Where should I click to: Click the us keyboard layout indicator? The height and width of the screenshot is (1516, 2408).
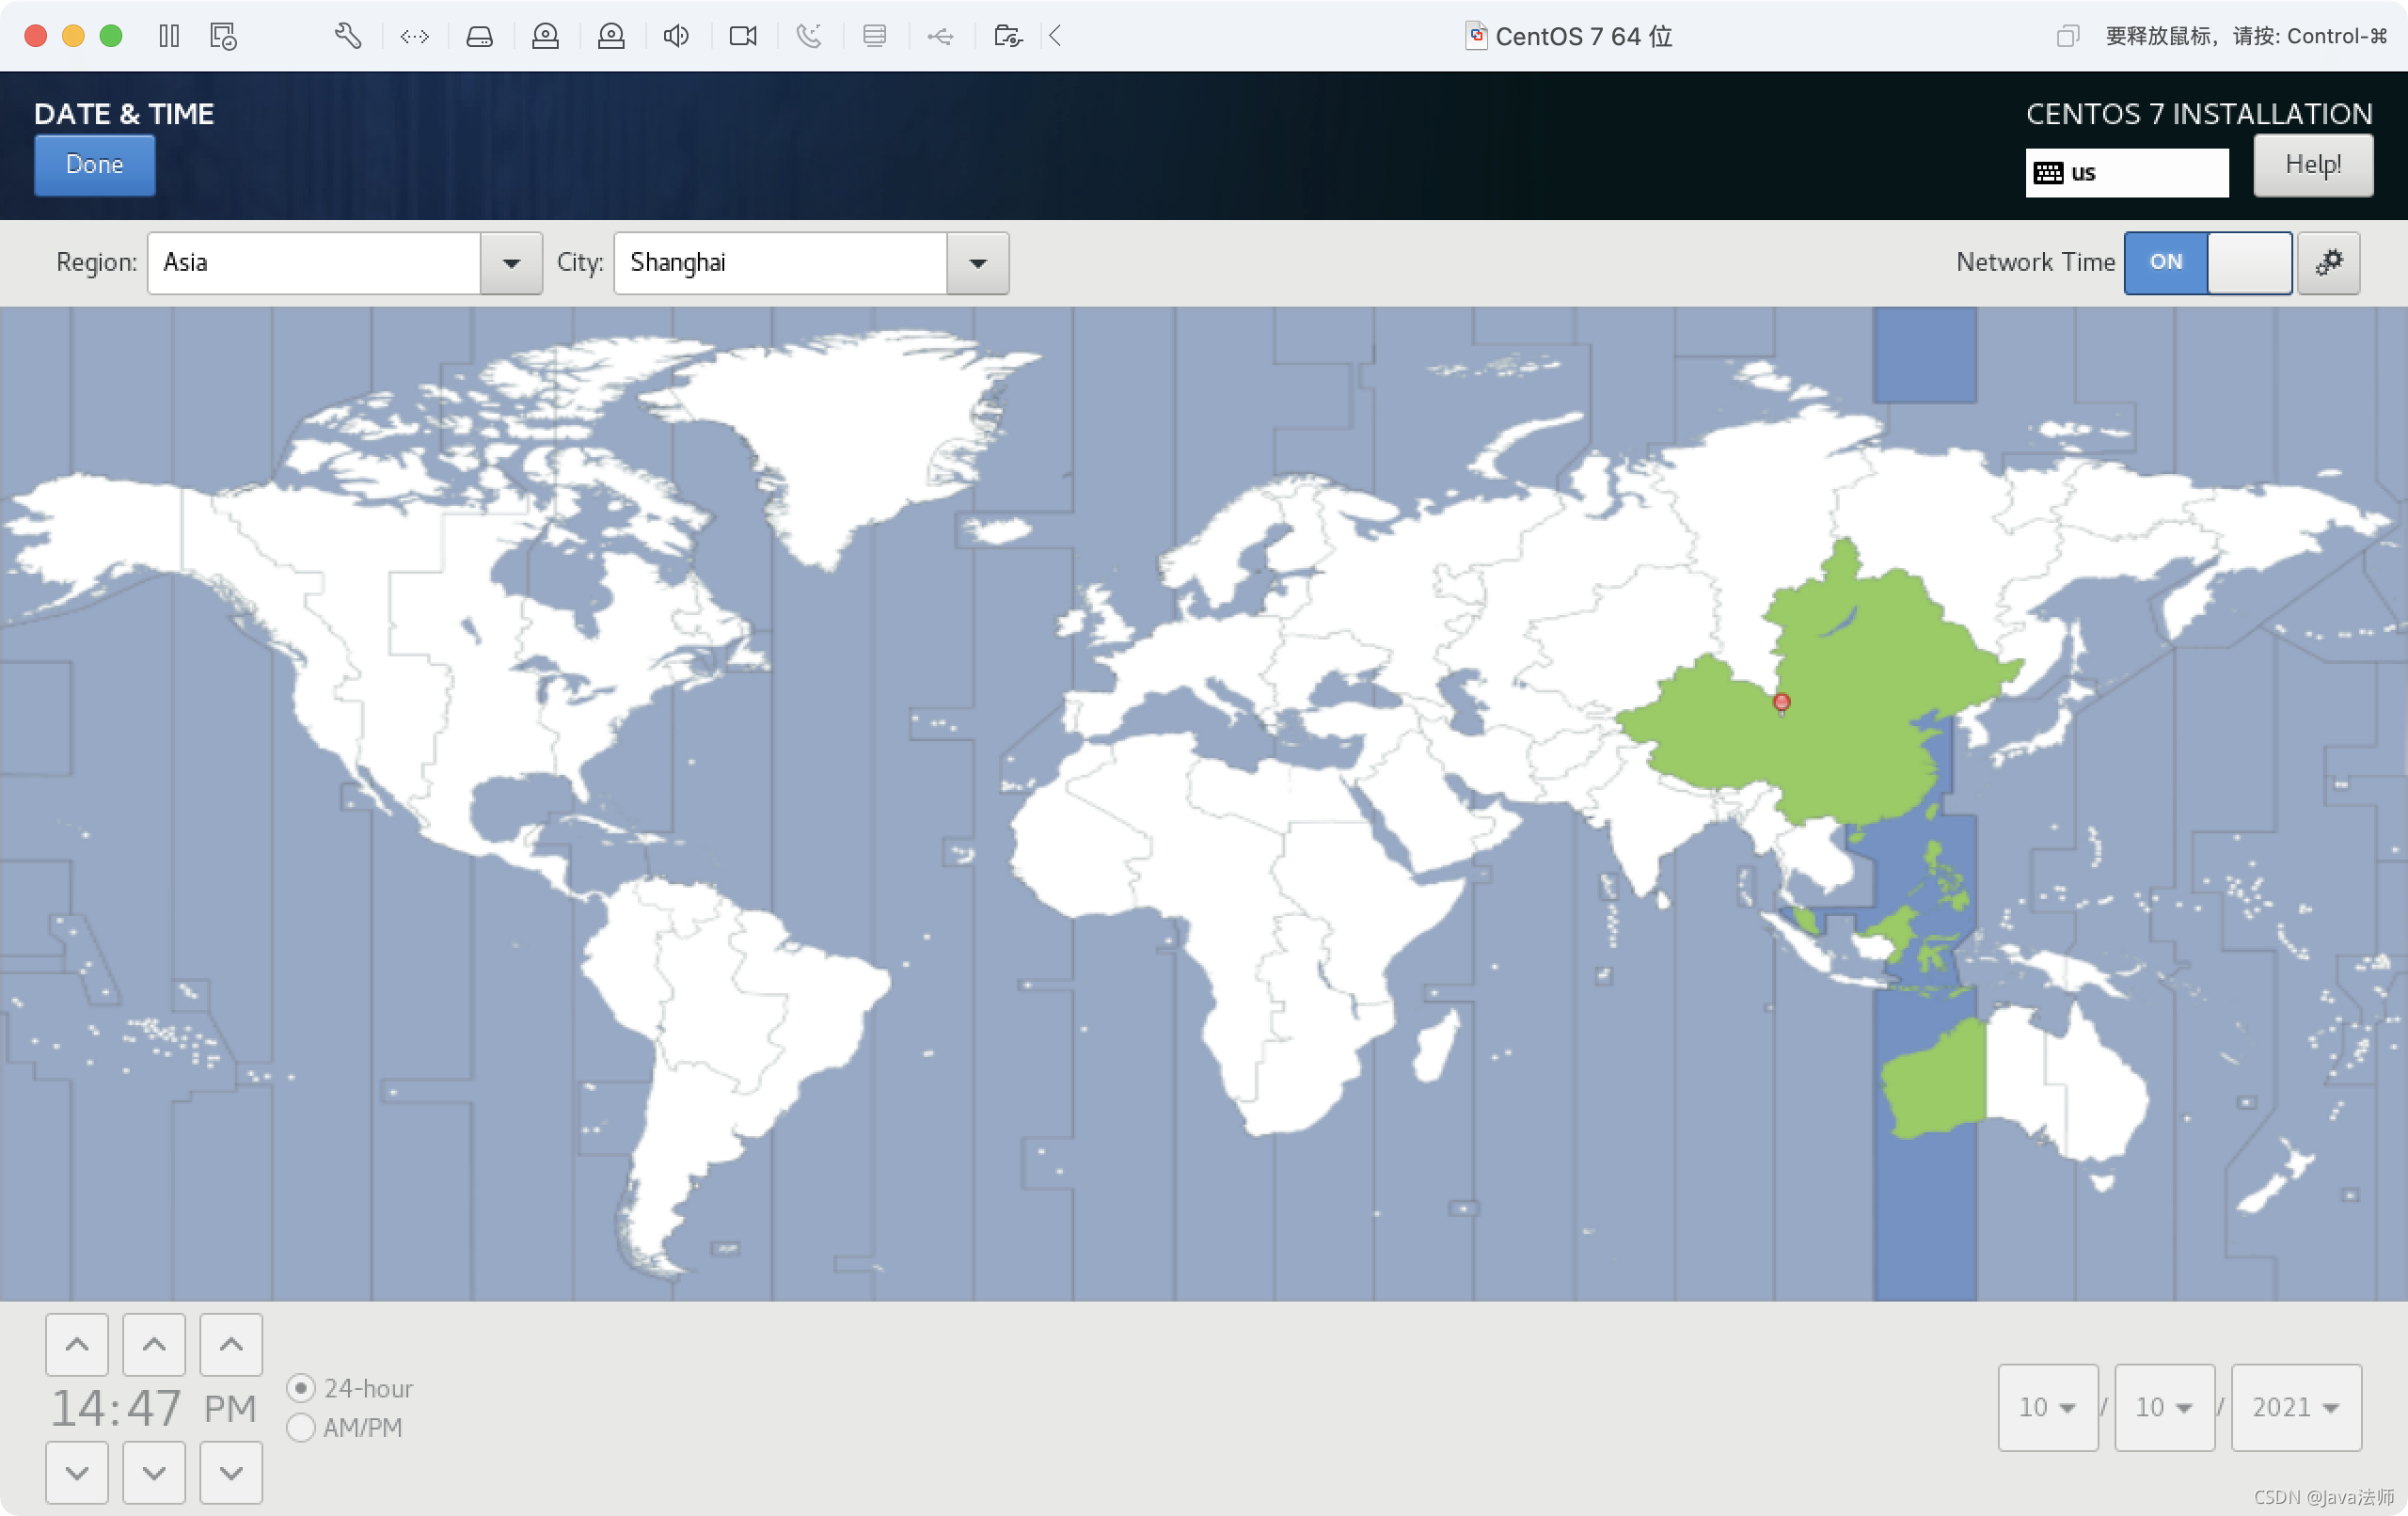click(x=2126, y=173)
